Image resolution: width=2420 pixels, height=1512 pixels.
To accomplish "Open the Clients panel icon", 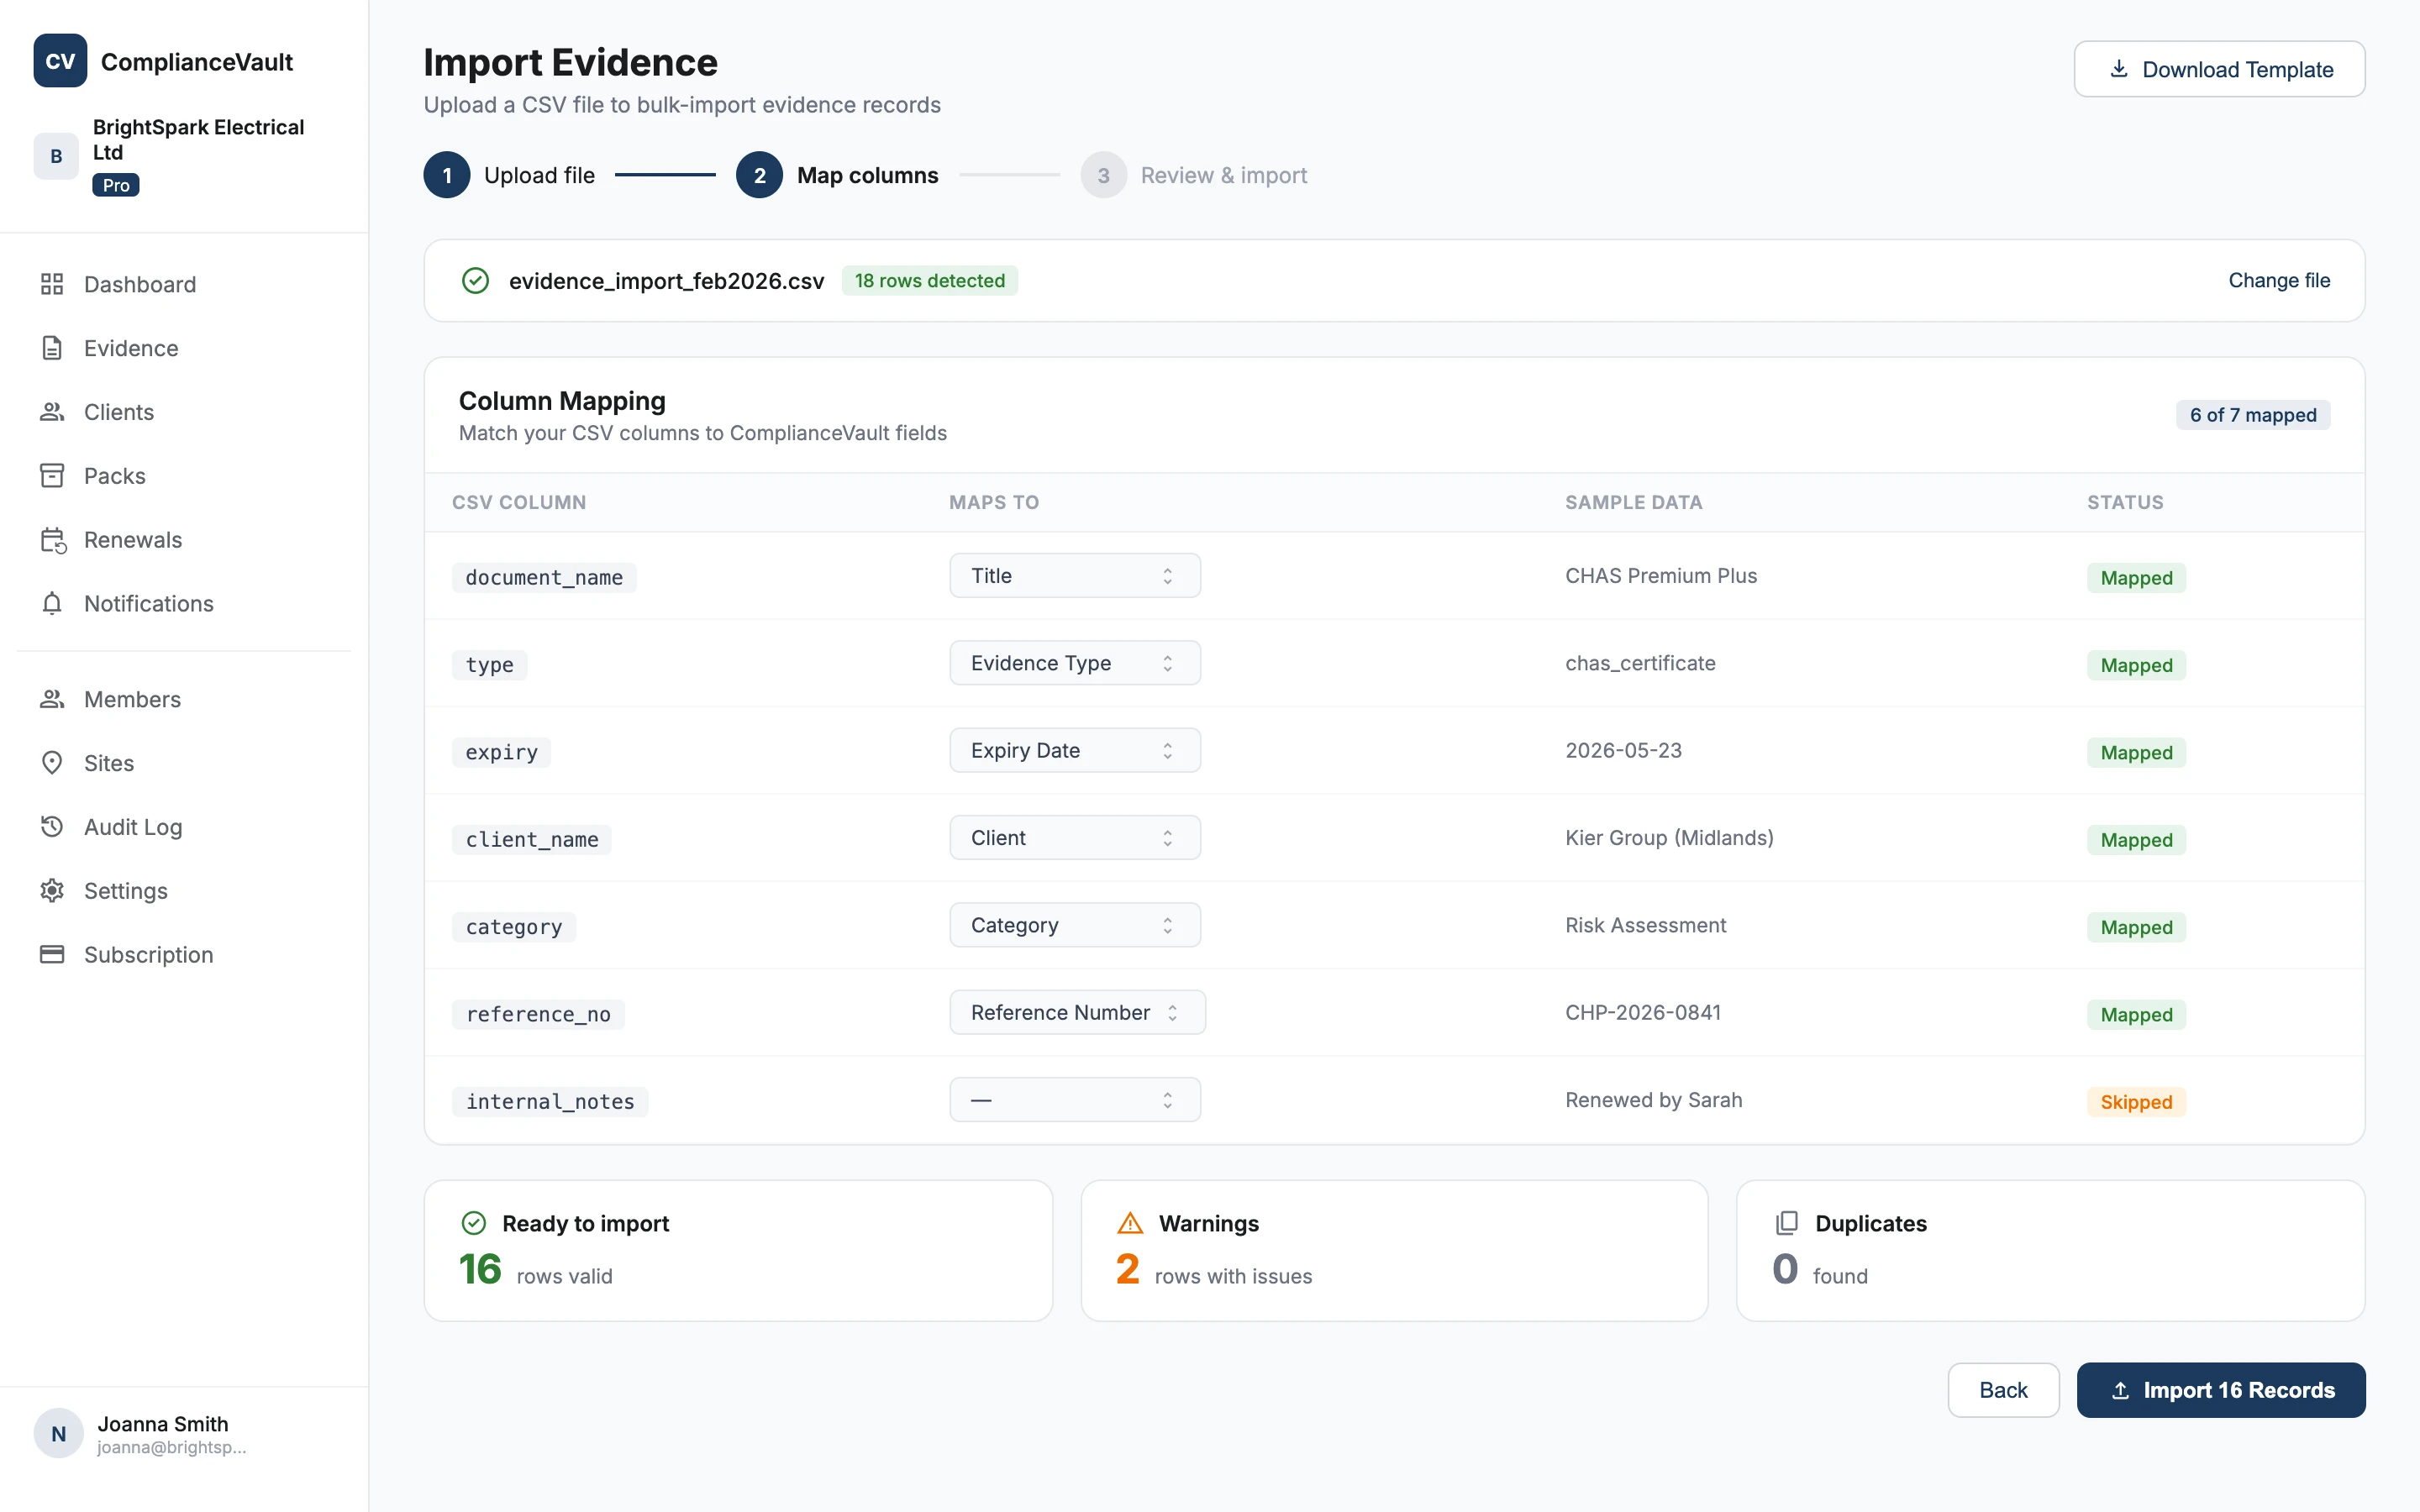I will pyautogui.click(x=53, y=411).
